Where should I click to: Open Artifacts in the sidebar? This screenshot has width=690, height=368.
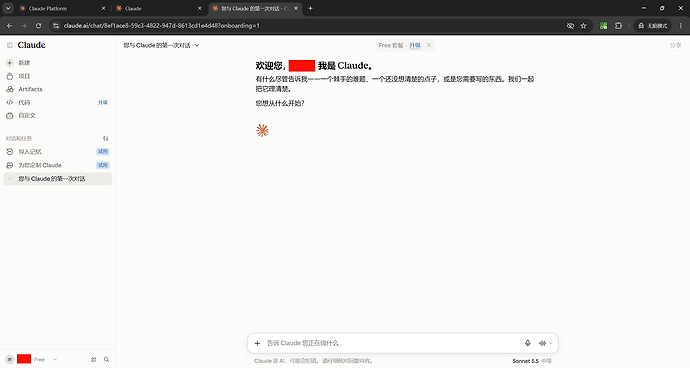pyautogui.click(x=58, y=89)
